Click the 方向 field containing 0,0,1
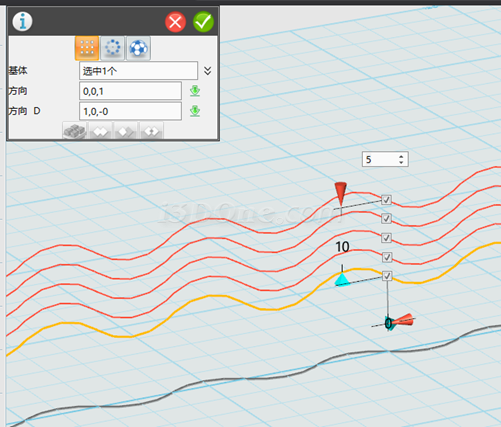 (x=130, y=91)
